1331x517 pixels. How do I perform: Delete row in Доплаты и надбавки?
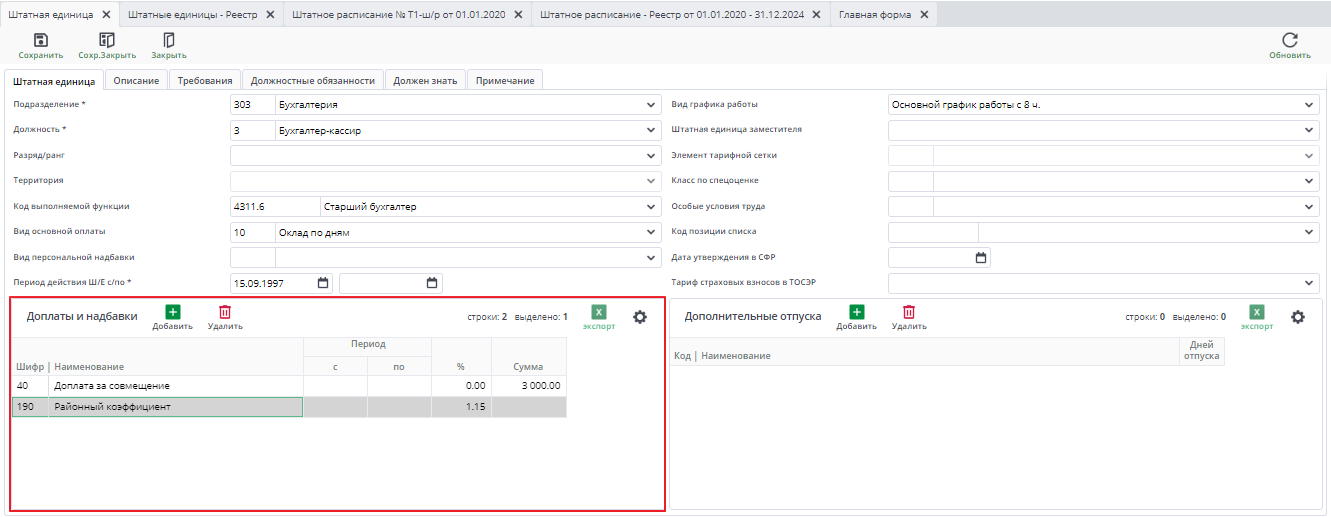click(225, 313)
